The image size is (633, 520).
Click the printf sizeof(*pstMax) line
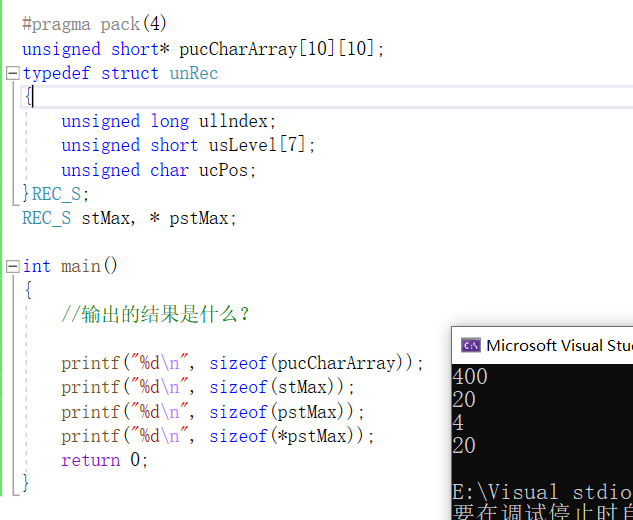pyautogui.click(x=218, y=436)
